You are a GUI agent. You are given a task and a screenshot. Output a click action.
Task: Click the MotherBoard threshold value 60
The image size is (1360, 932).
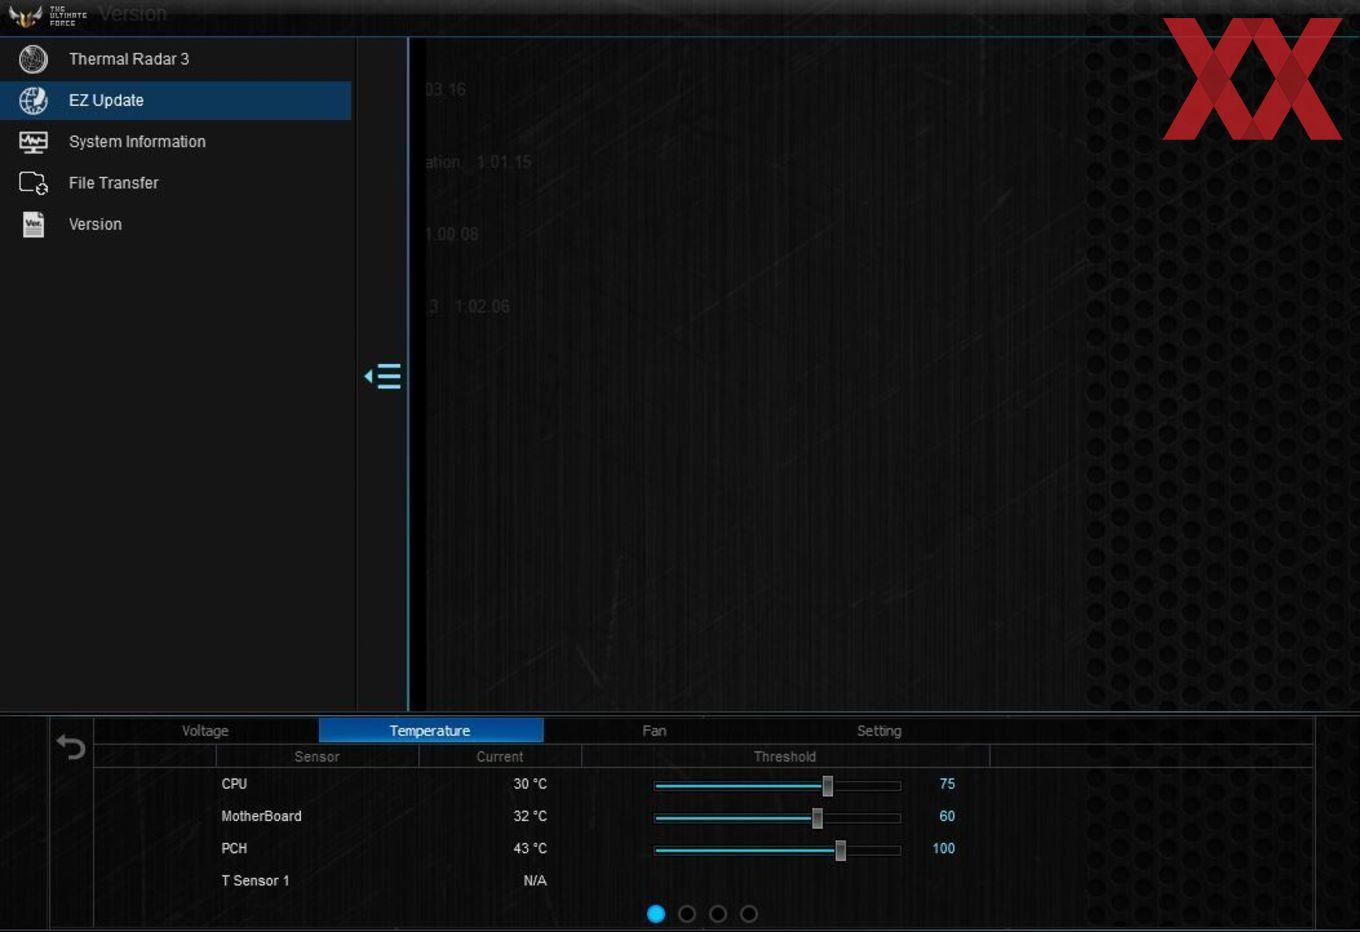(x=947, y=816)
